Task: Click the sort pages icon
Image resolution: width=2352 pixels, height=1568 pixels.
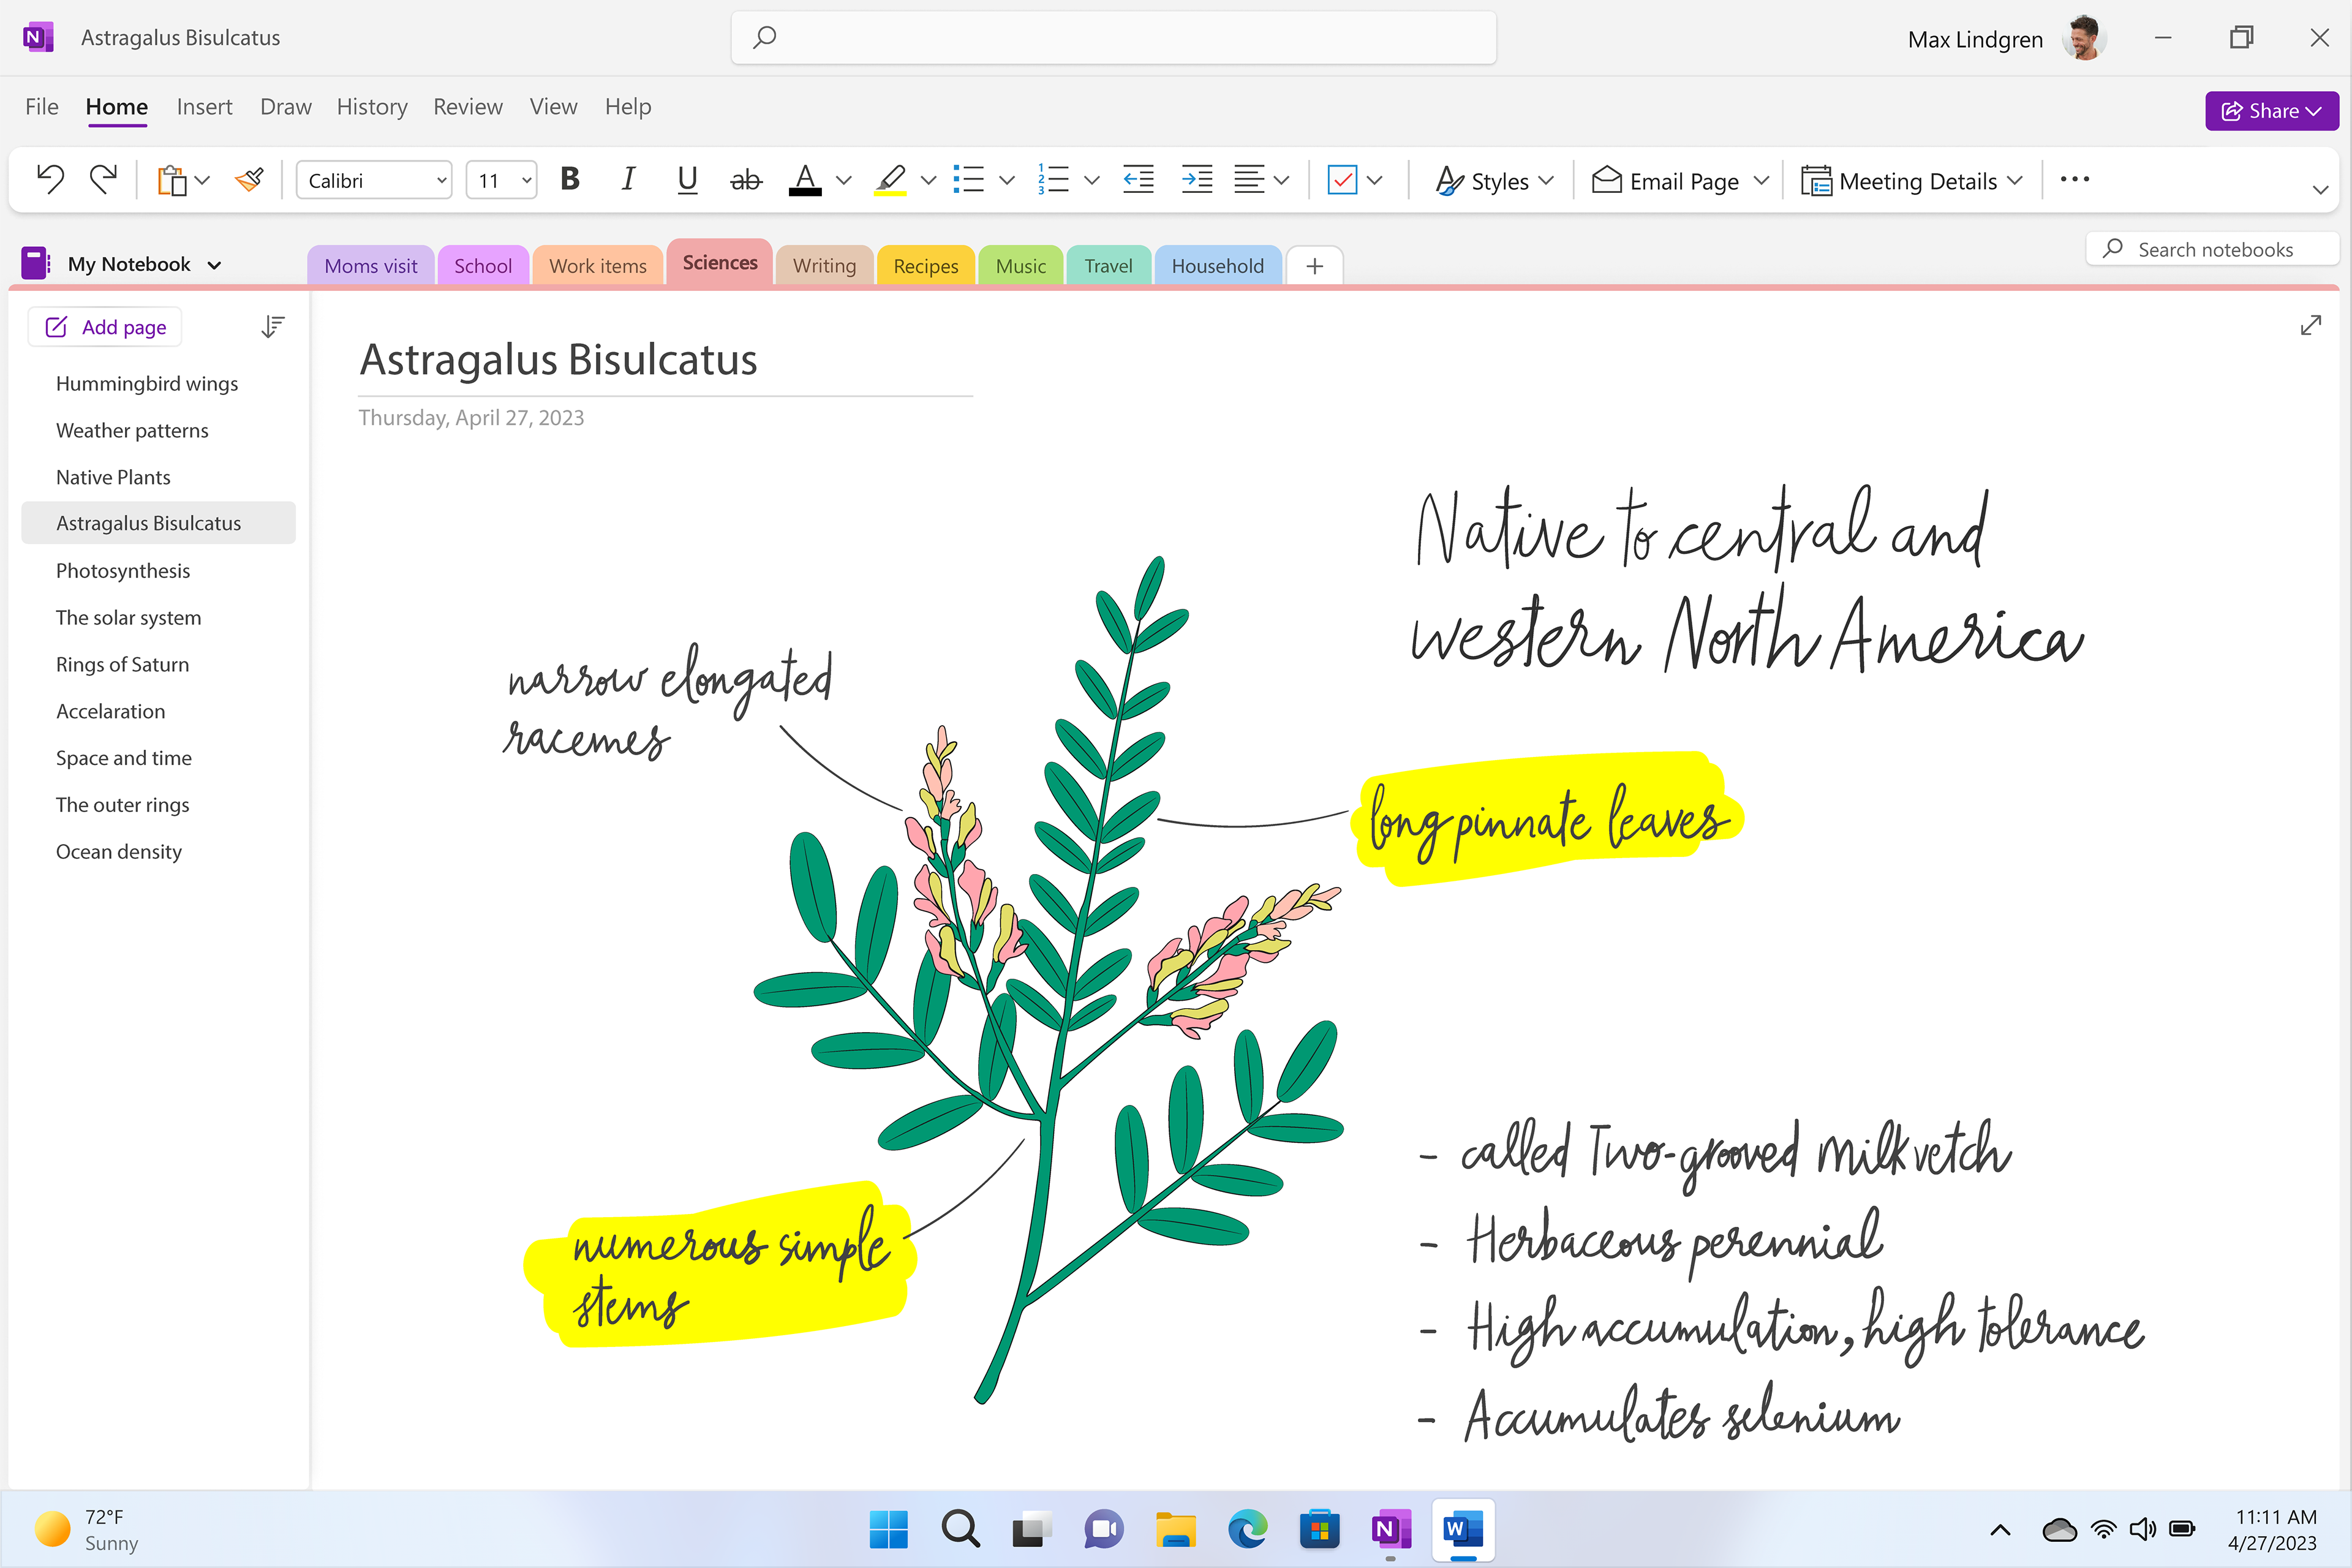Action: point(273,327)
